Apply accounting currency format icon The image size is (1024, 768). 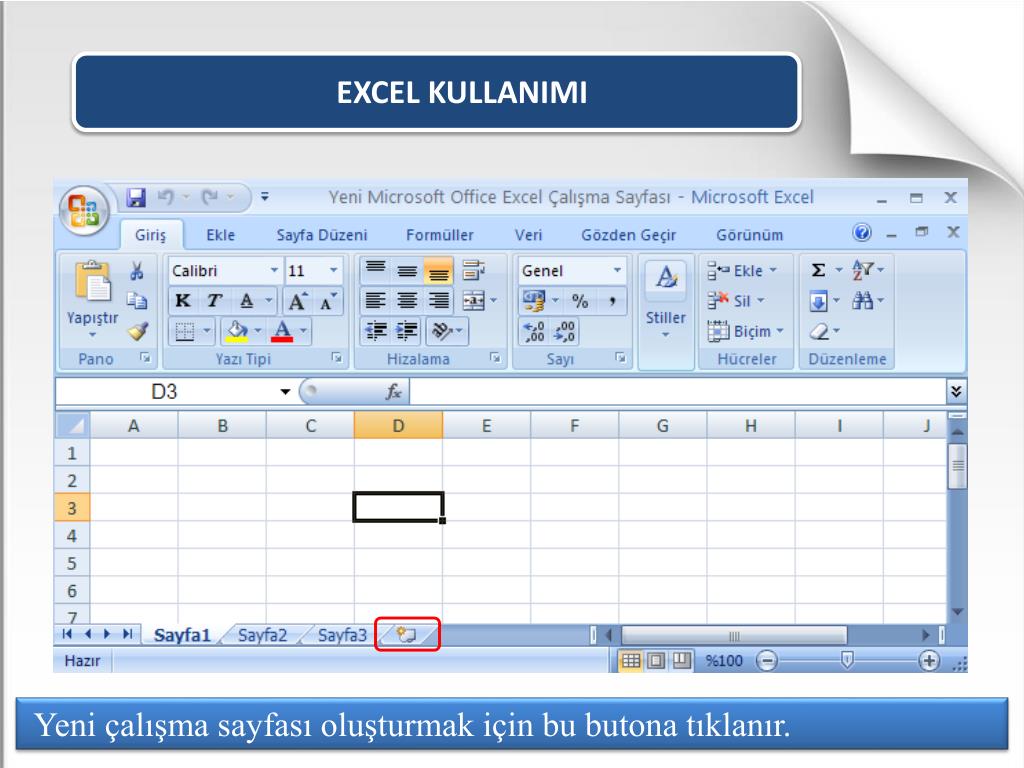pyautogui.click(x=534, y=300)
